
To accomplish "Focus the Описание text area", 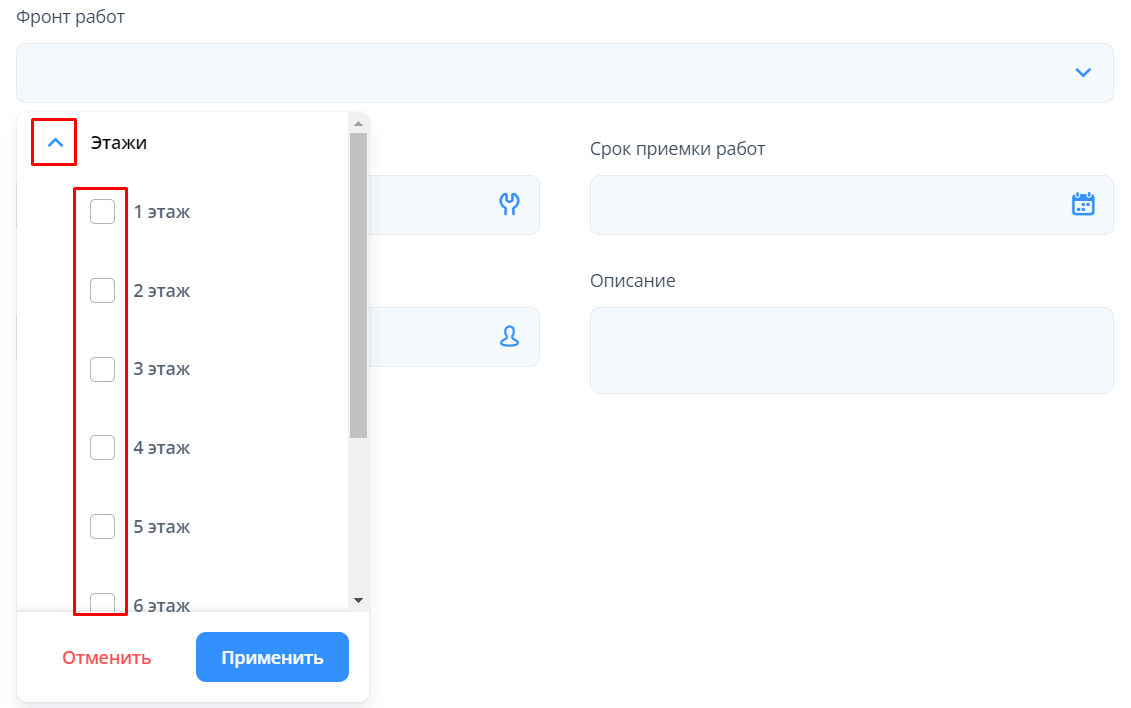I will [x=851, y=350].
